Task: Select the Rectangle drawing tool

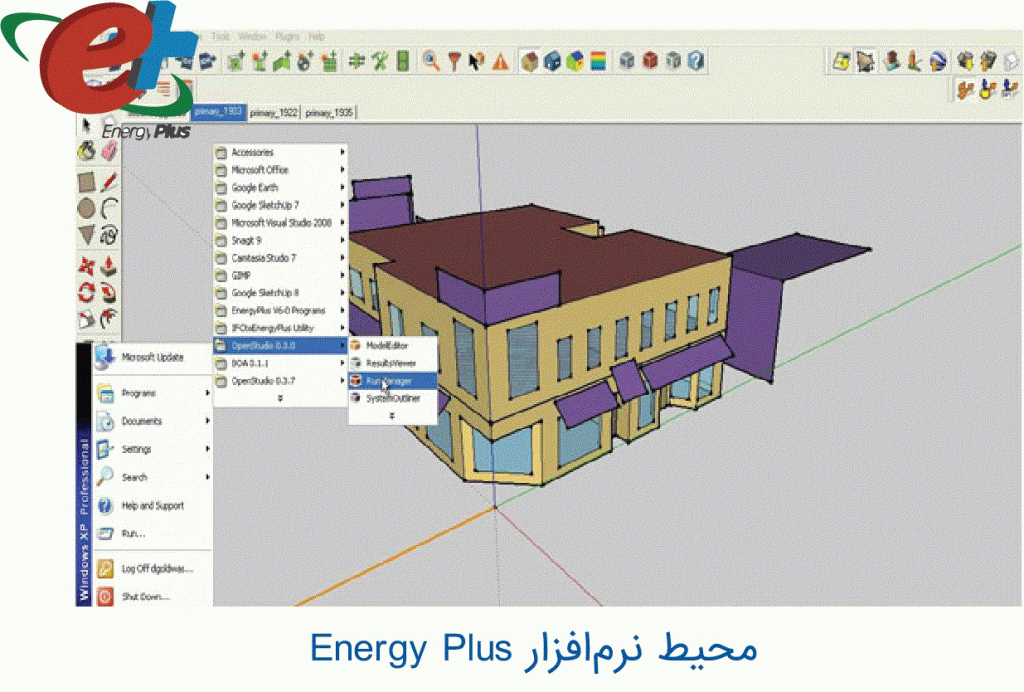Action: point(86,181)
